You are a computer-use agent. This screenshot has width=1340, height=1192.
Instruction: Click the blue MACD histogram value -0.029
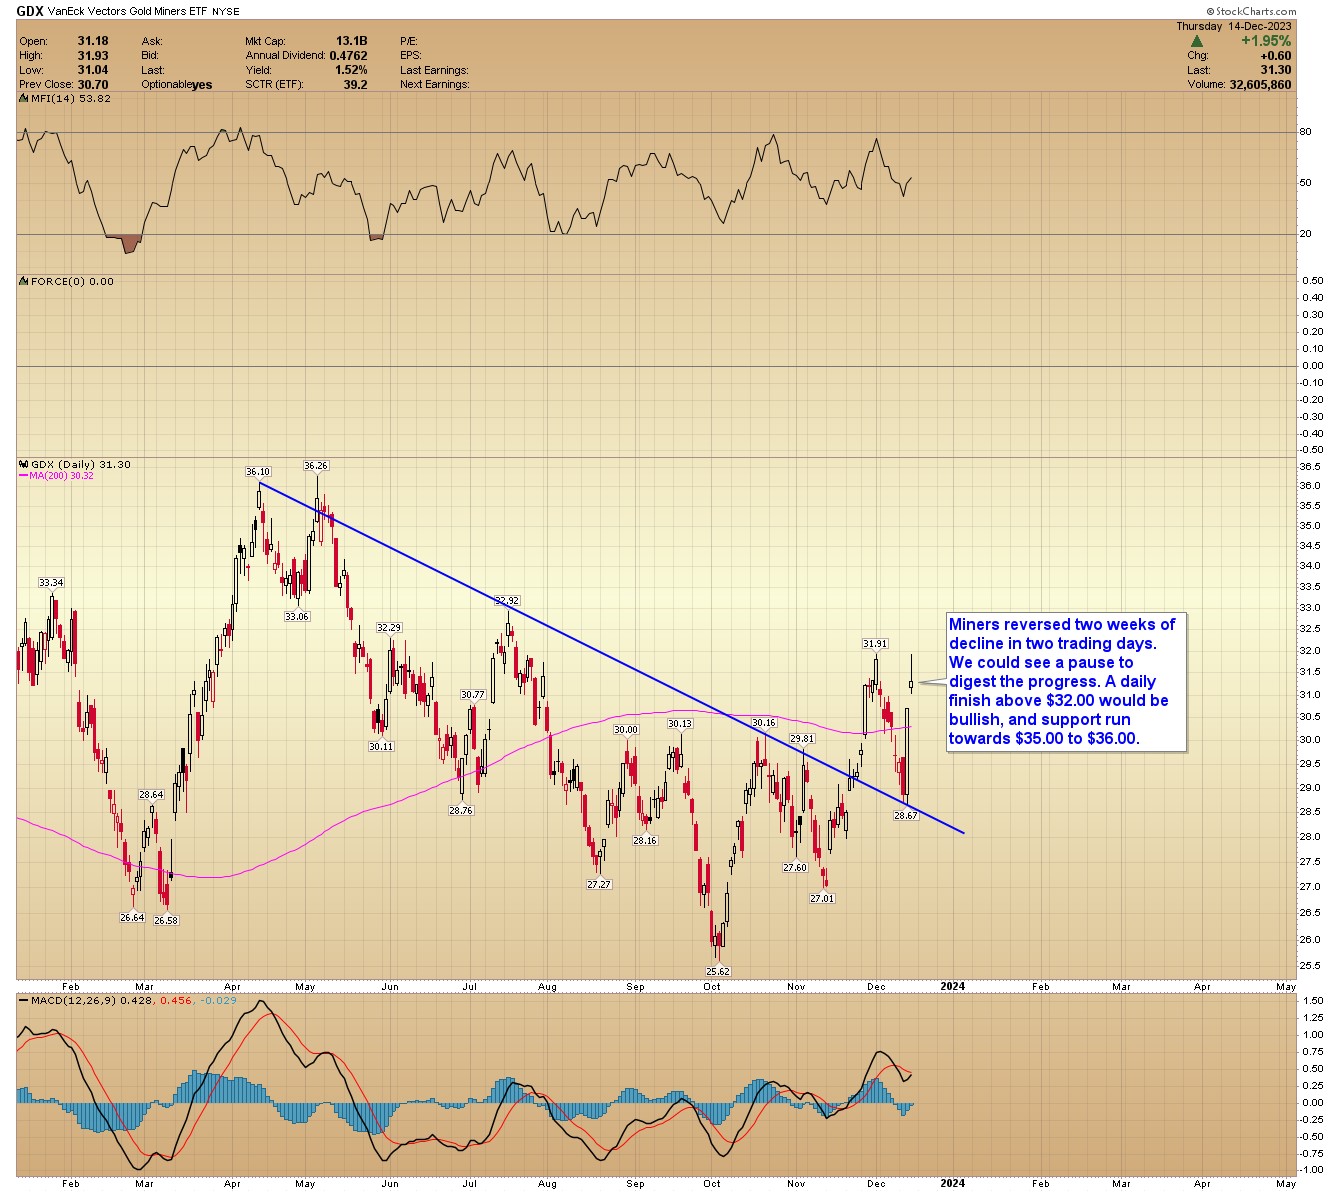click(x=219, y=1000)
